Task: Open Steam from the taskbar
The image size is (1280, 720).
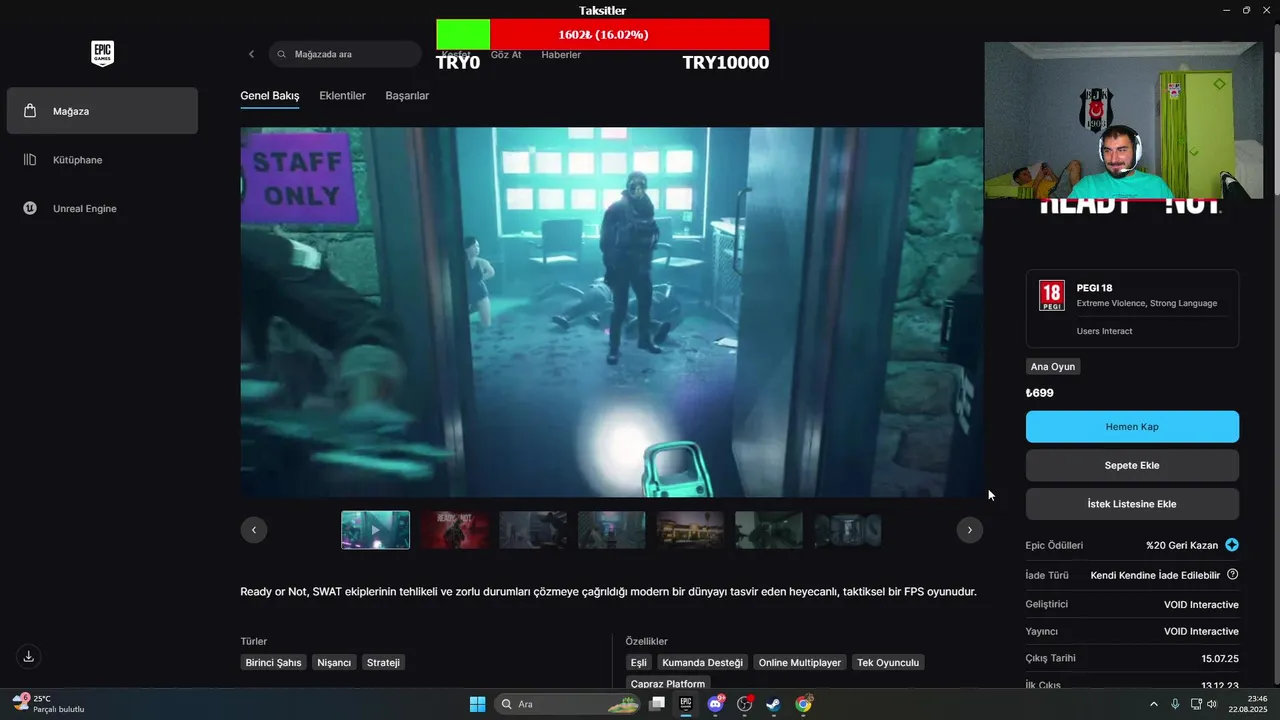Action: (773, 704)
